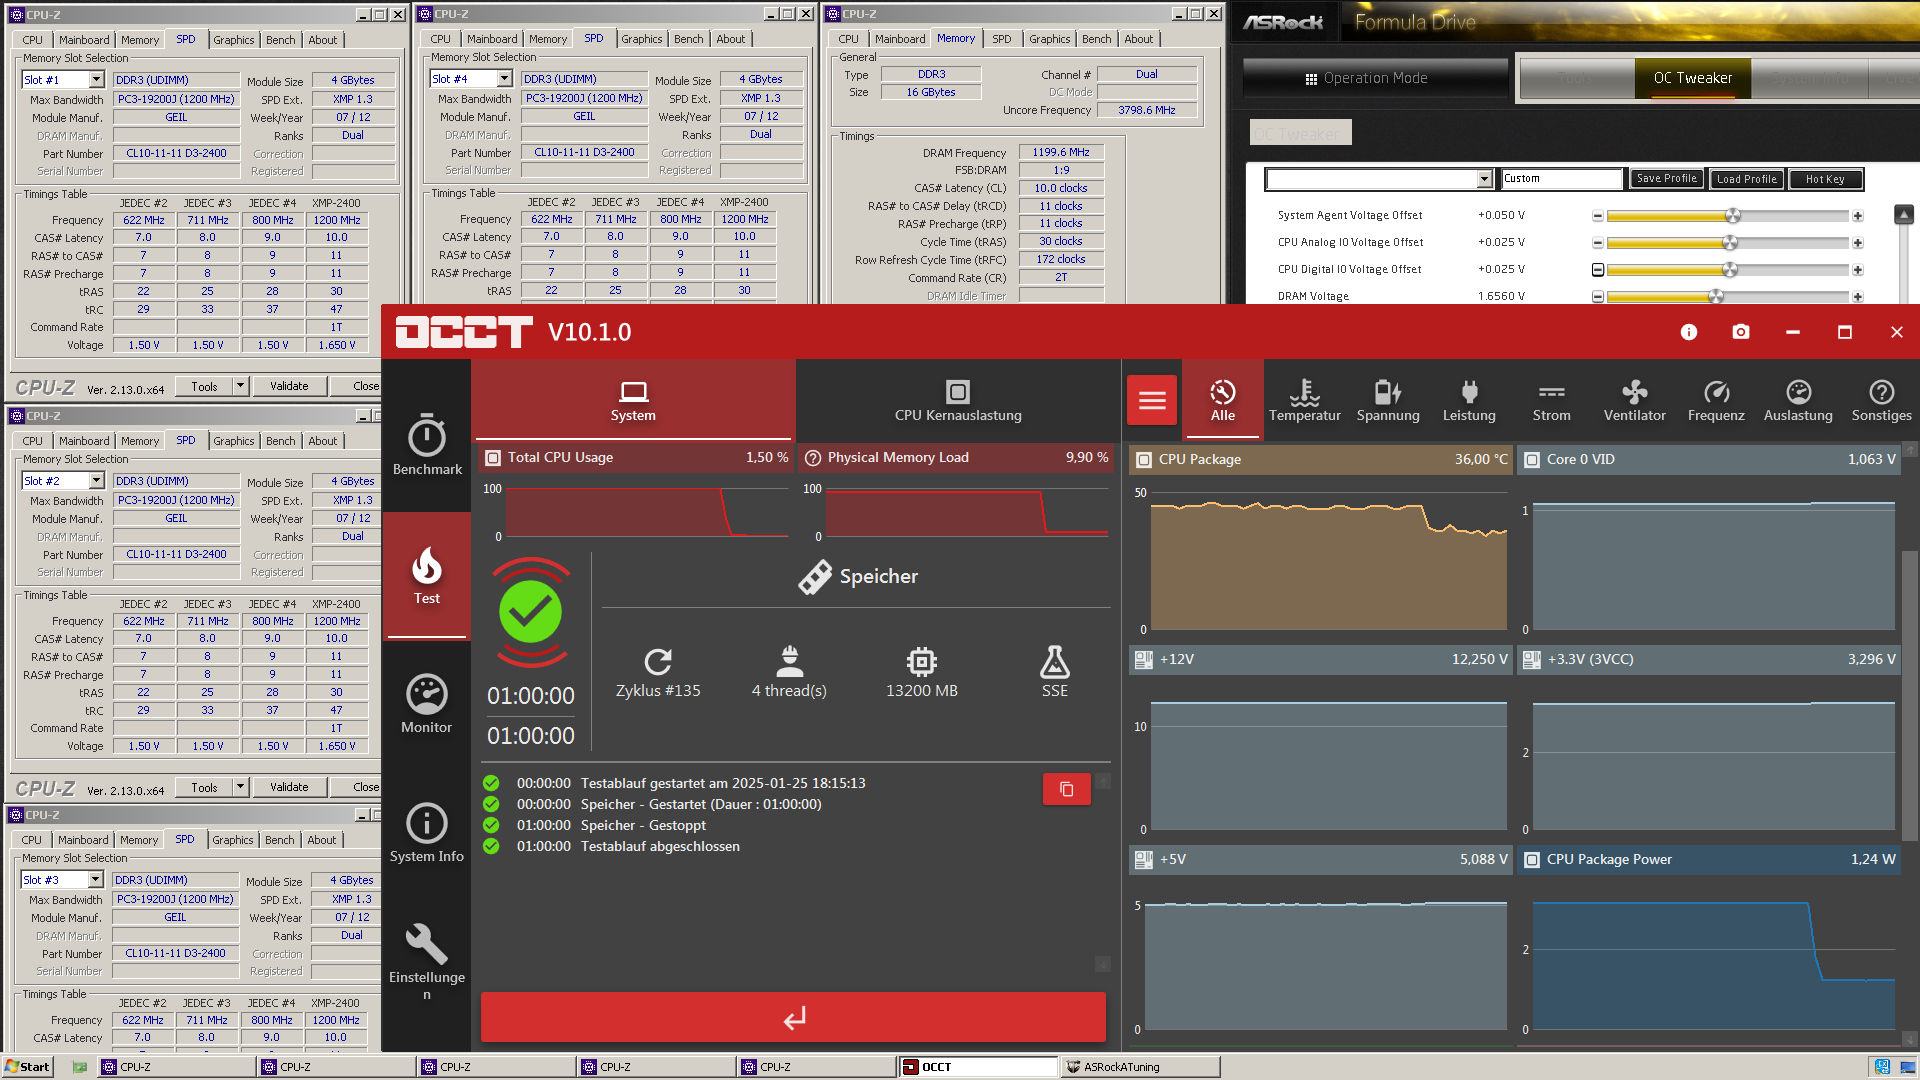Toggle the red hamburger menu button
This screenshot has height=1080, width=1920.
pos(1152,400)
